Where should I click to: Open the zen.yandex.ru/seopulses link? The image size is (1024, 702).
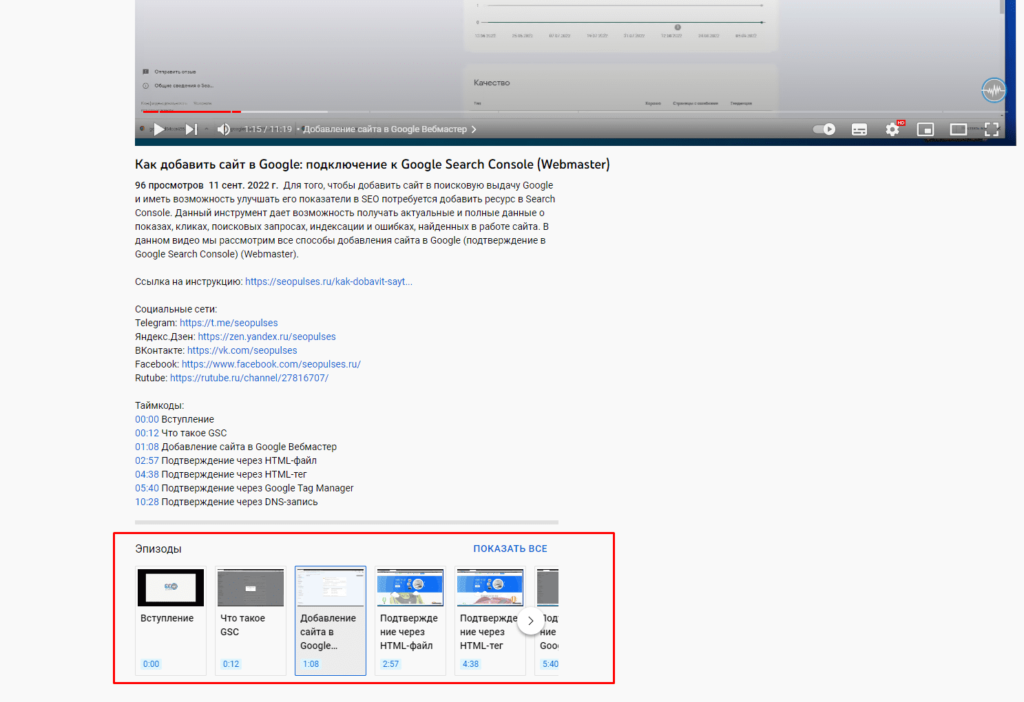266,336
